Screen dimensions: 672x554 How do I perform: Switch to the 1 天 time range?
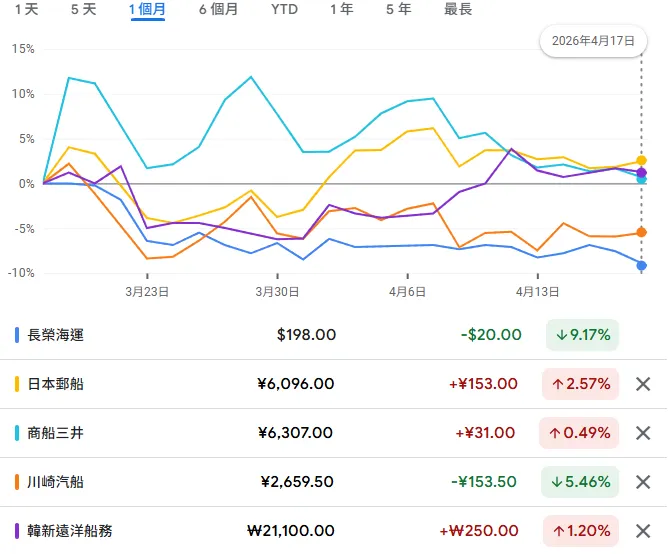coord(27,9)
